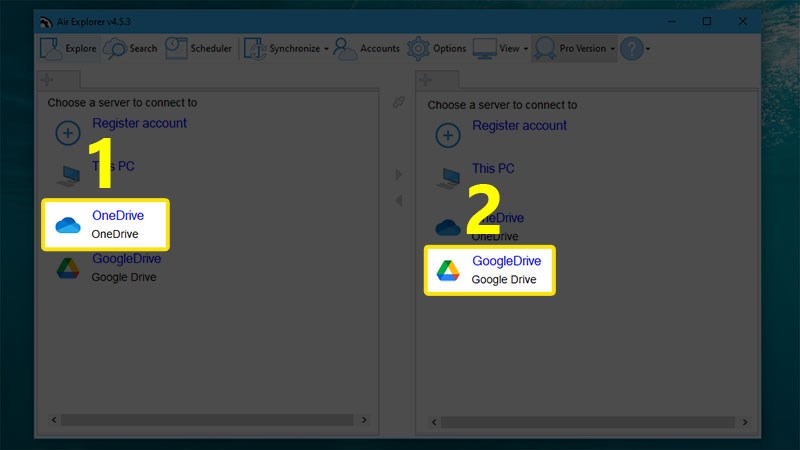Expand the Pro Version dropdown arrow
Screen dimensions: 800x450
click(x=612, y=49)
